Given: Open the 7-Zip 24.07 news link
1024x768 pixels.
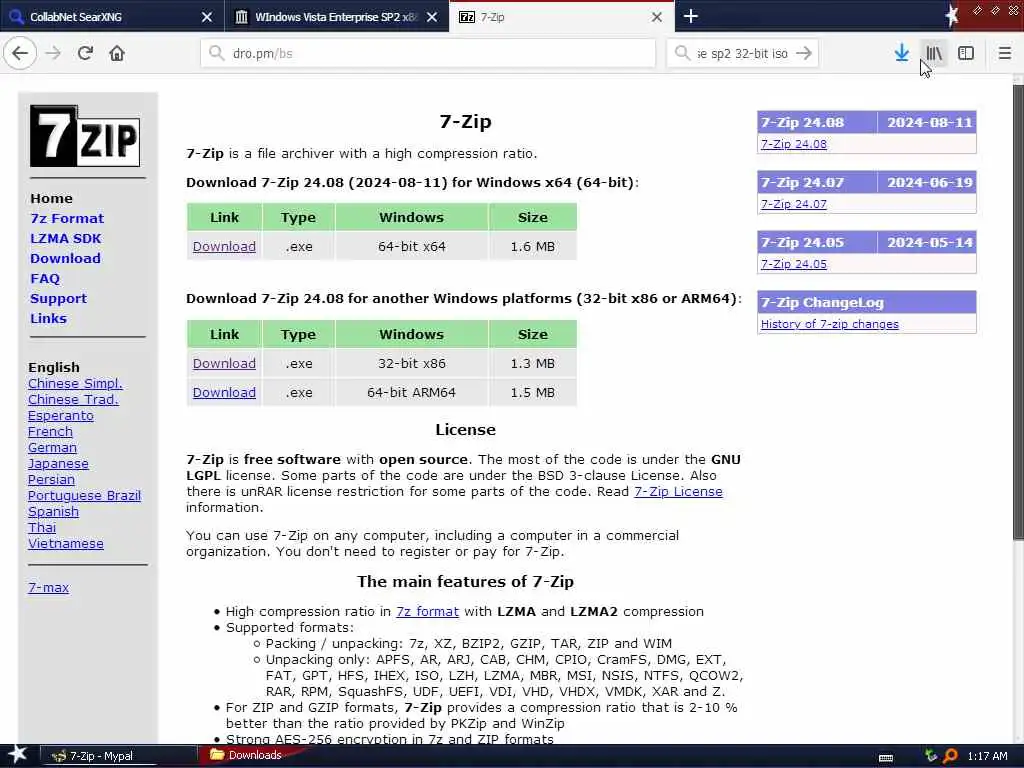Looking at the screenshot, I should pos(793,204).
